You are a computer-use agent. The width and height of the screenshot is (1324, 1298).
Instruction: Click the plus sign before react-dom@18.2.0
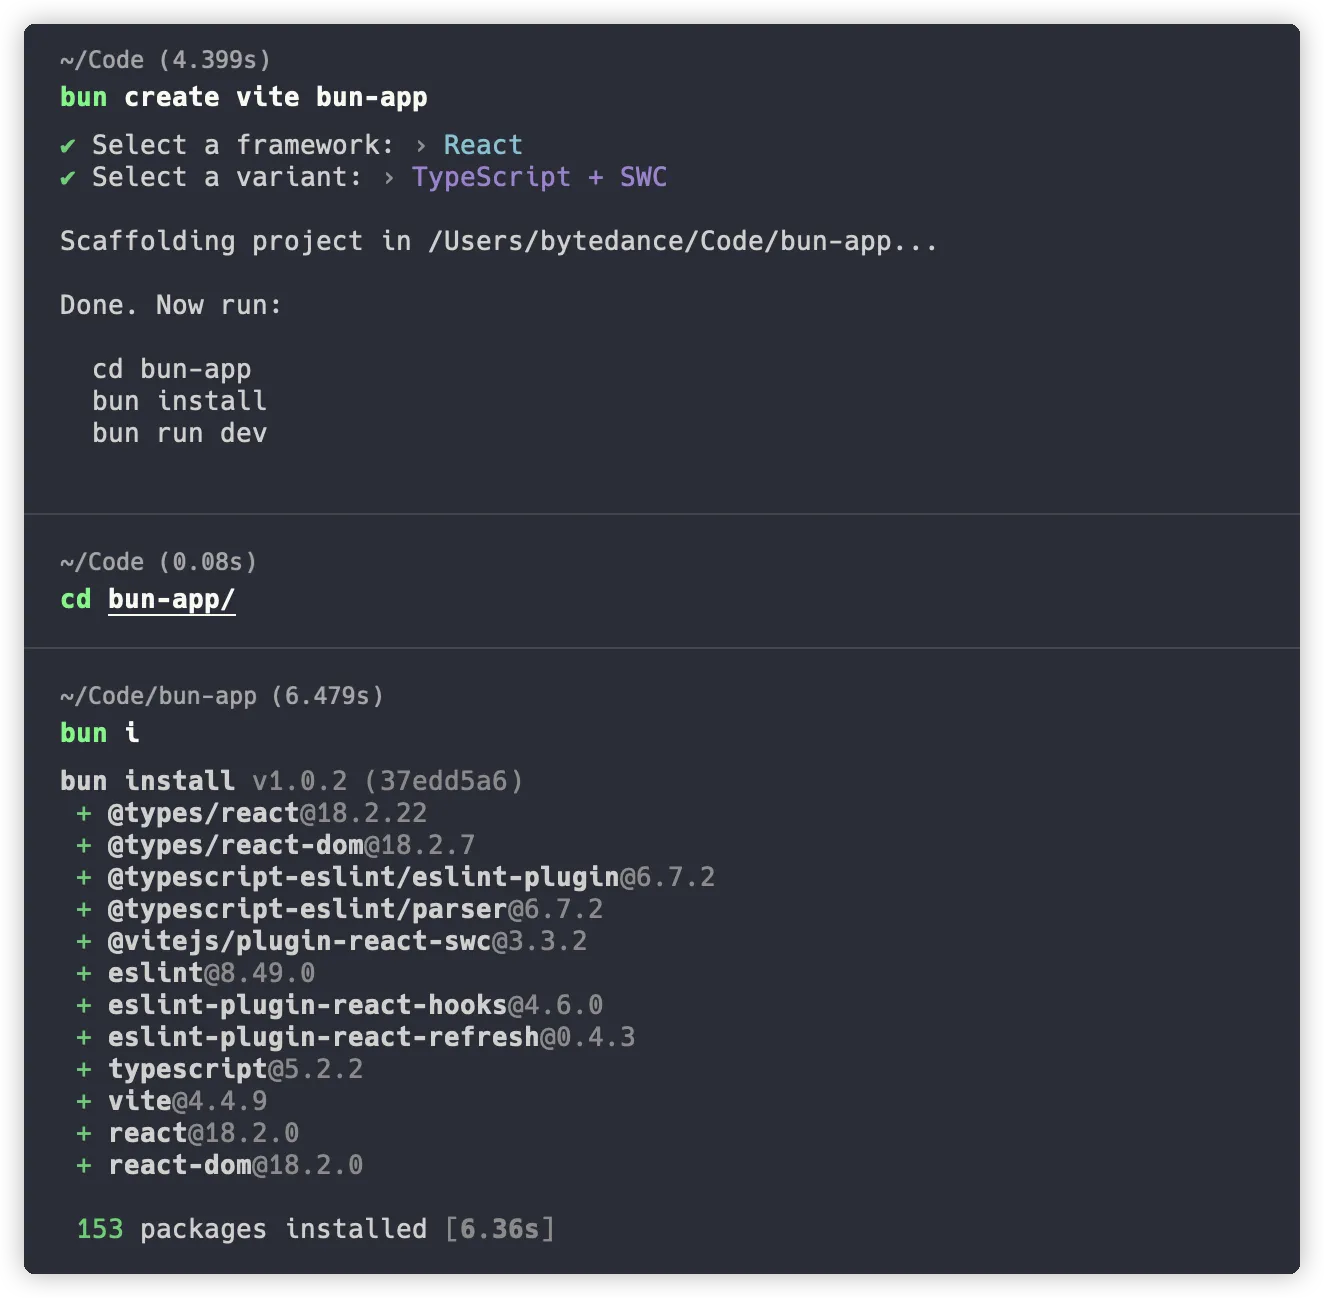click(x=84, y=1165)
